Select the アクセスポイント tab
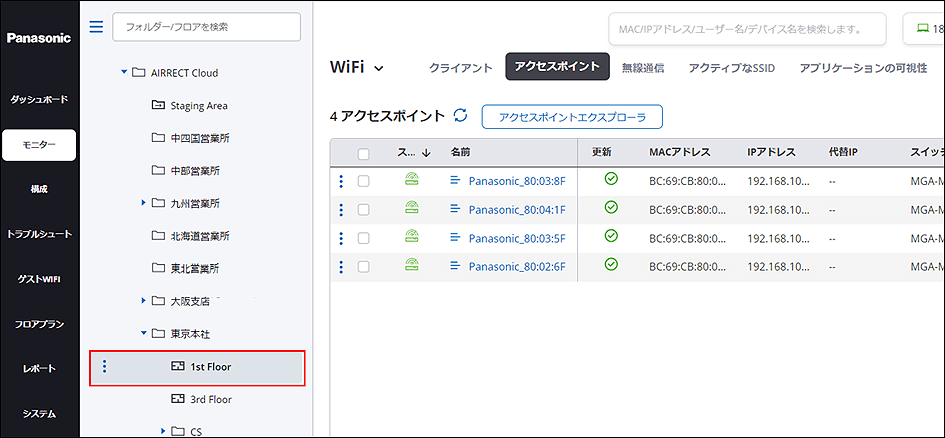 (557, 67)
